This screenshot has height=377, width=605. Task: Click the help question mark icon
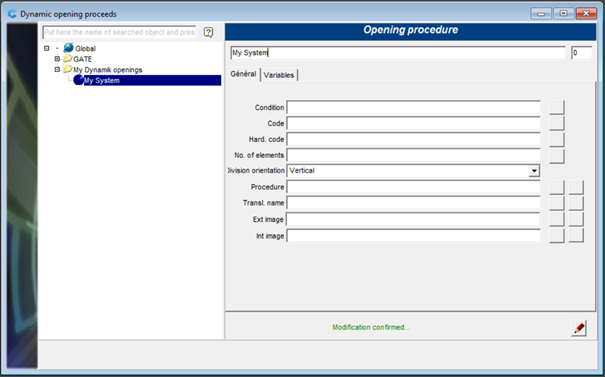208,32
